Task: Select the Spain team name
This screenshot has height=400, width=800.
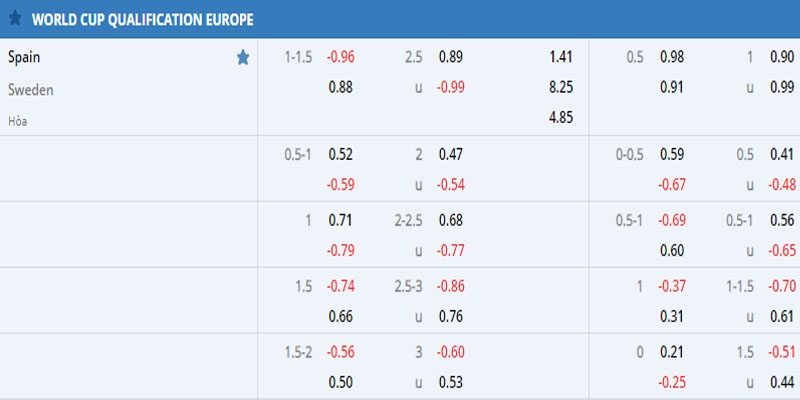Action: coord(24,57)
